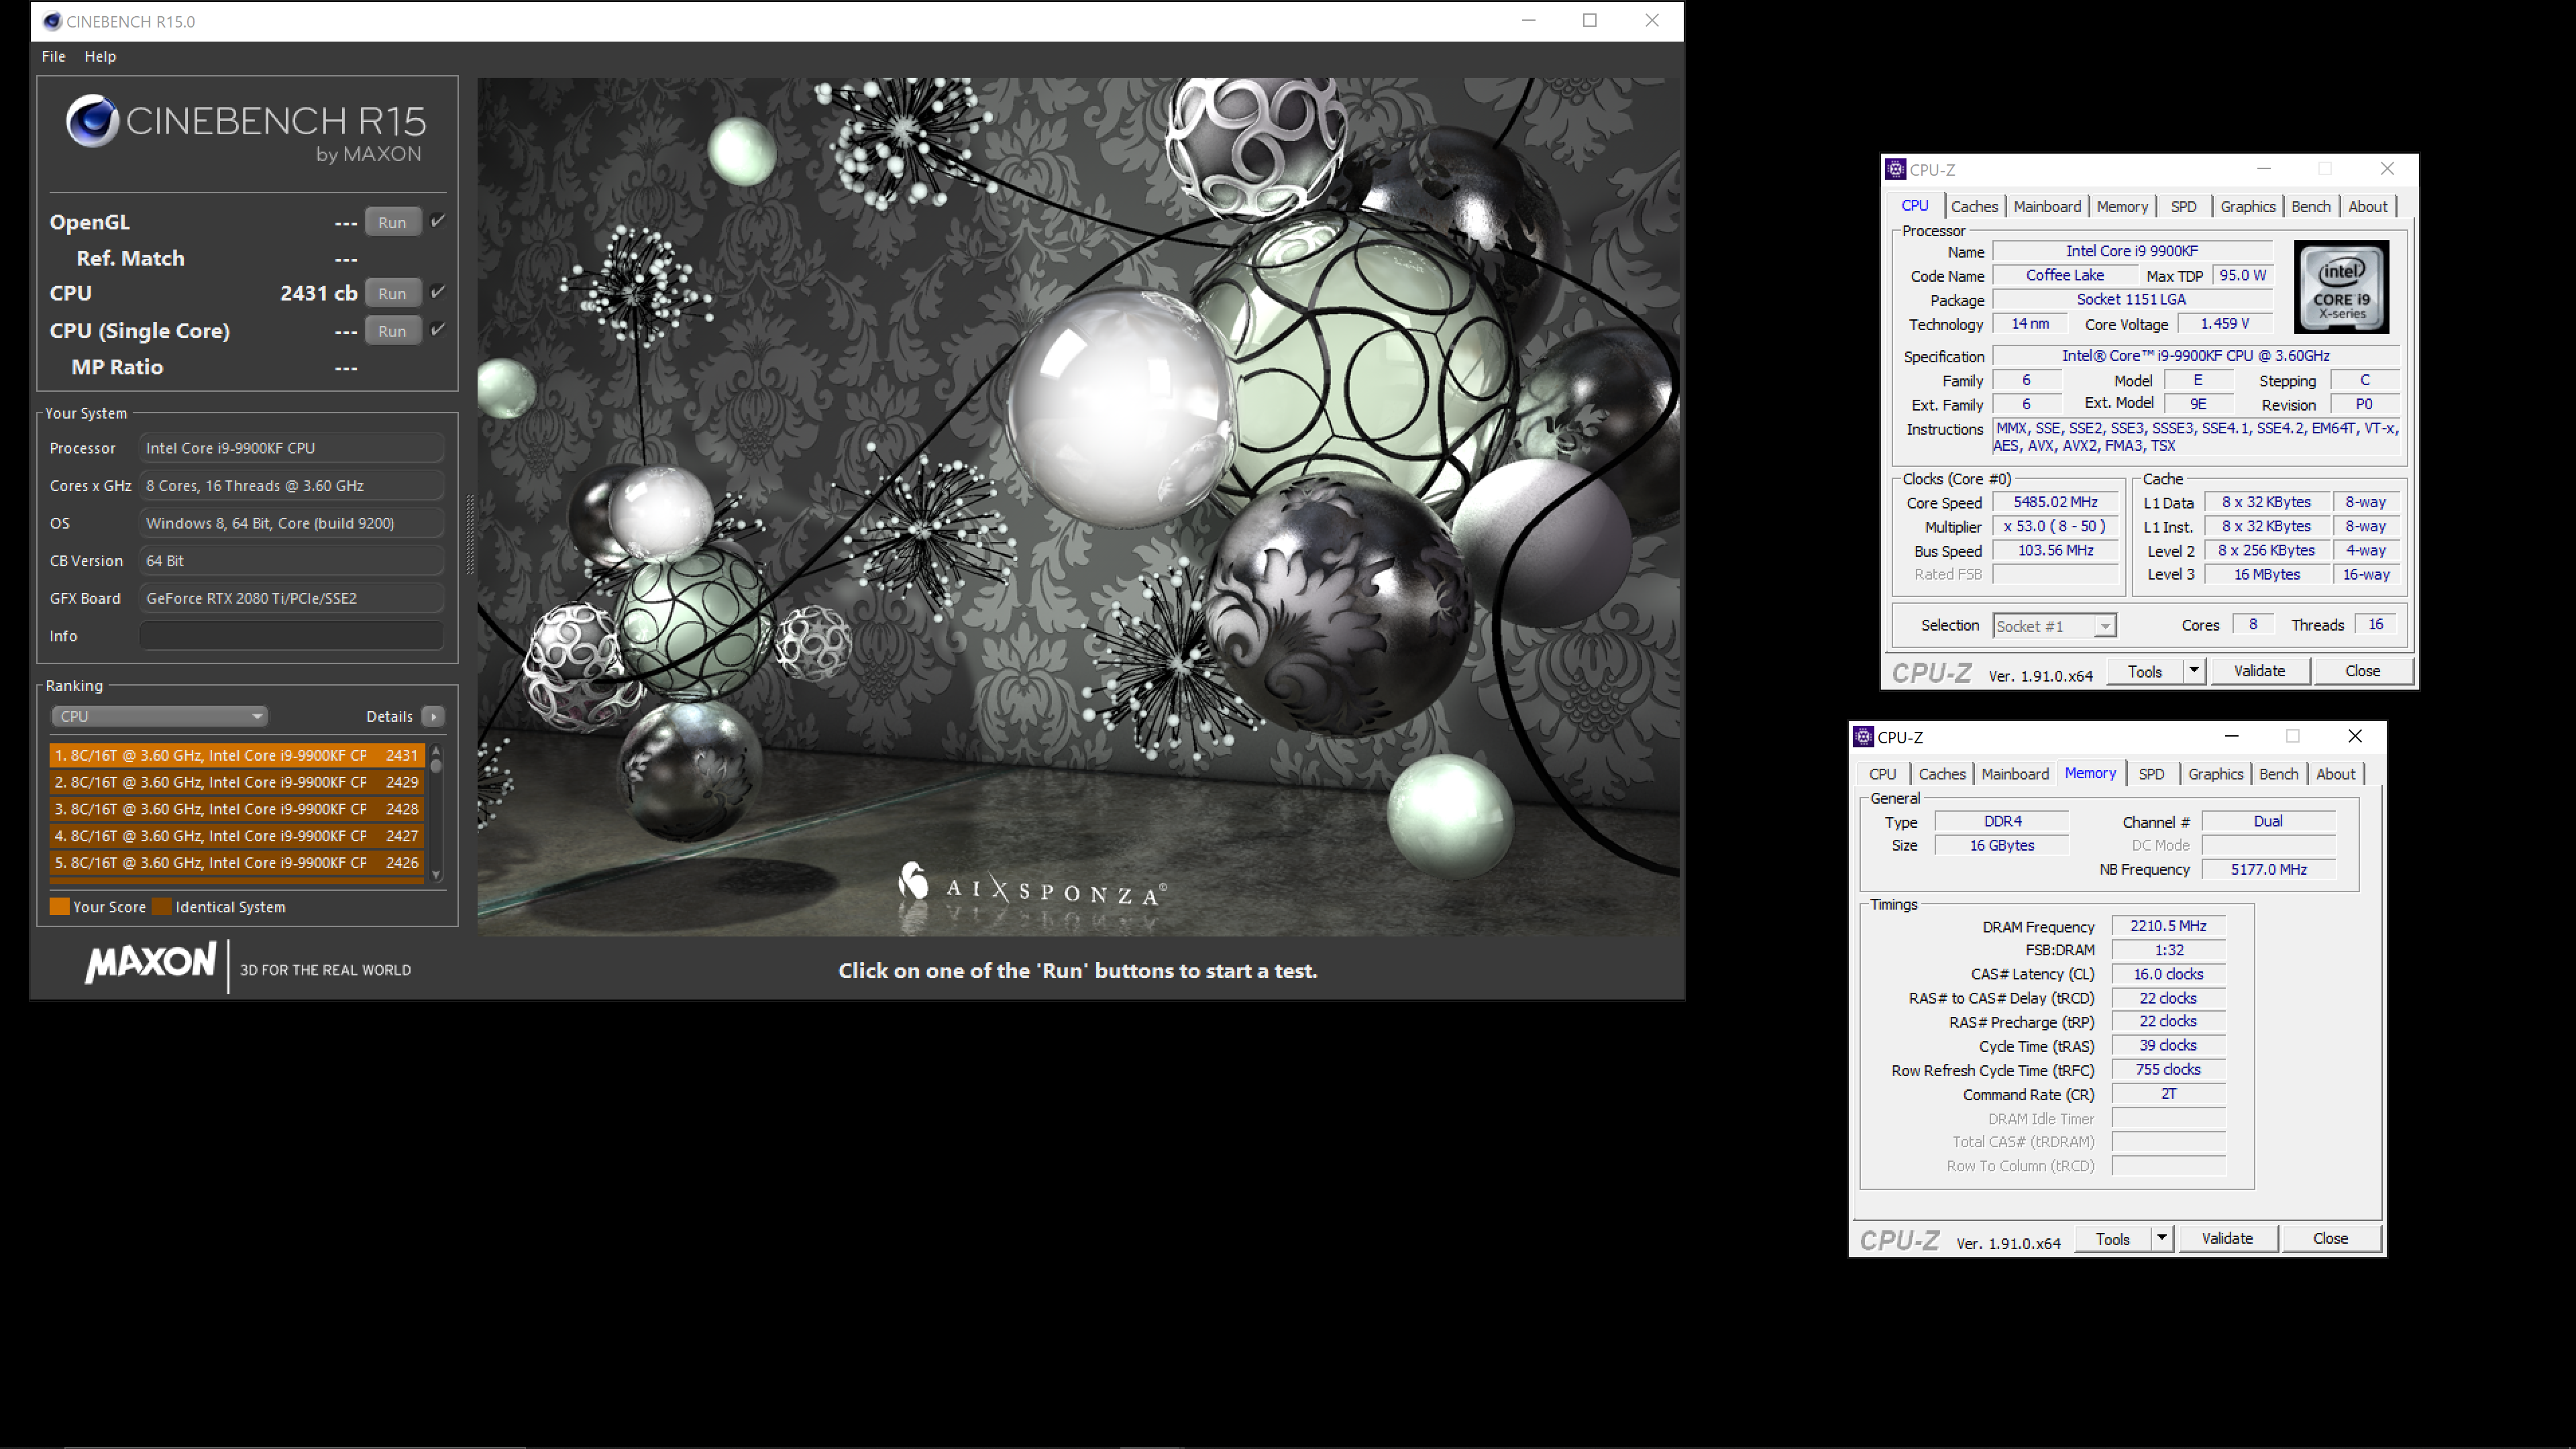
Task: Switch to Bench tab in upper CPU-Z
Action: (x=2310, y=206)
